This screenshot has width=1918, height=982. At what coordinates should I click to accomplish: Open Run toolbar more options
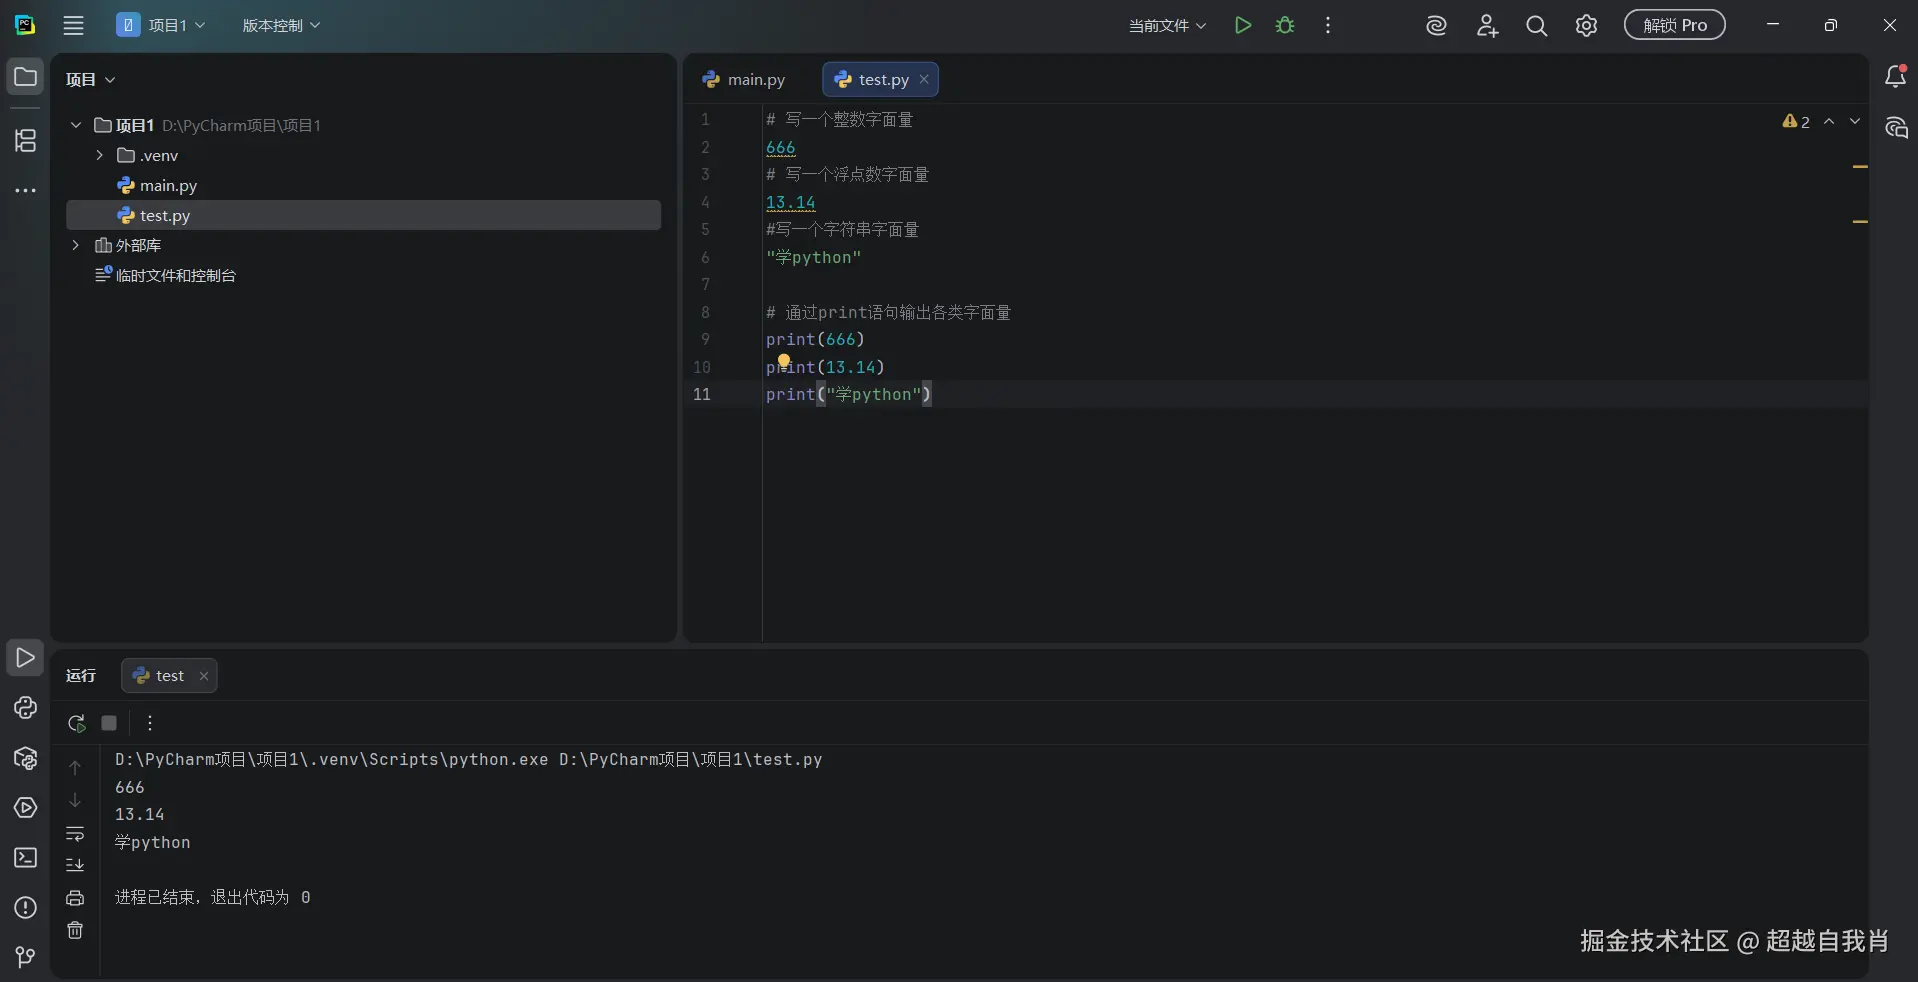coord(150,723)
